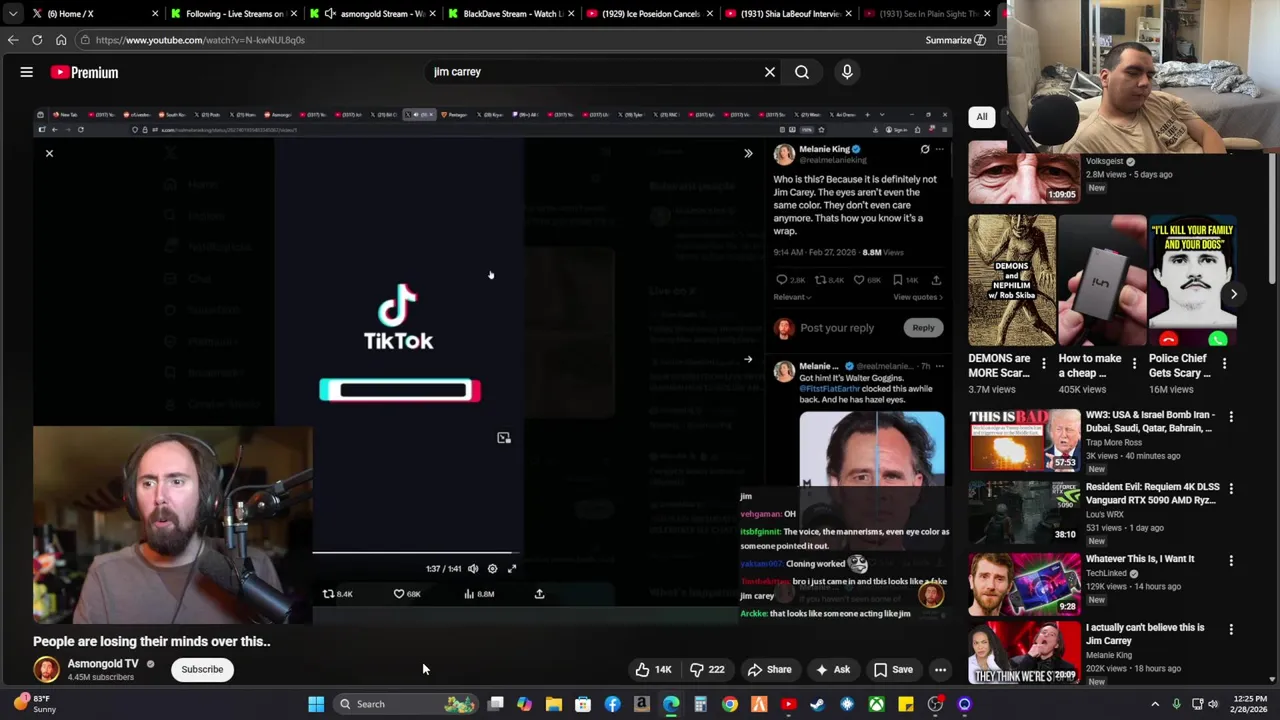Show hidden system tray icons chevron
Screen dimensions: 1280x720
pos(1155,704)
